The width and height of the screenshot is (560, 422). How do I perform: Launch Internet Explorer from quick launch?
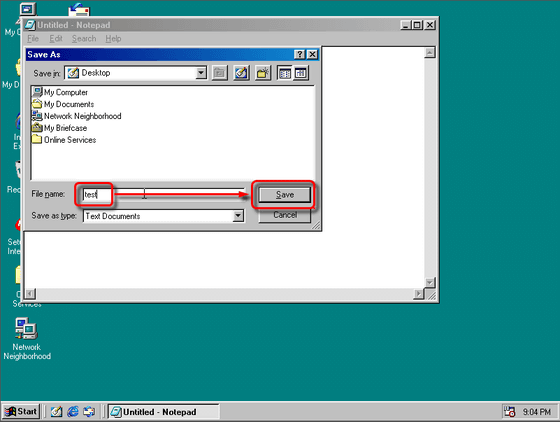[73, 412]
